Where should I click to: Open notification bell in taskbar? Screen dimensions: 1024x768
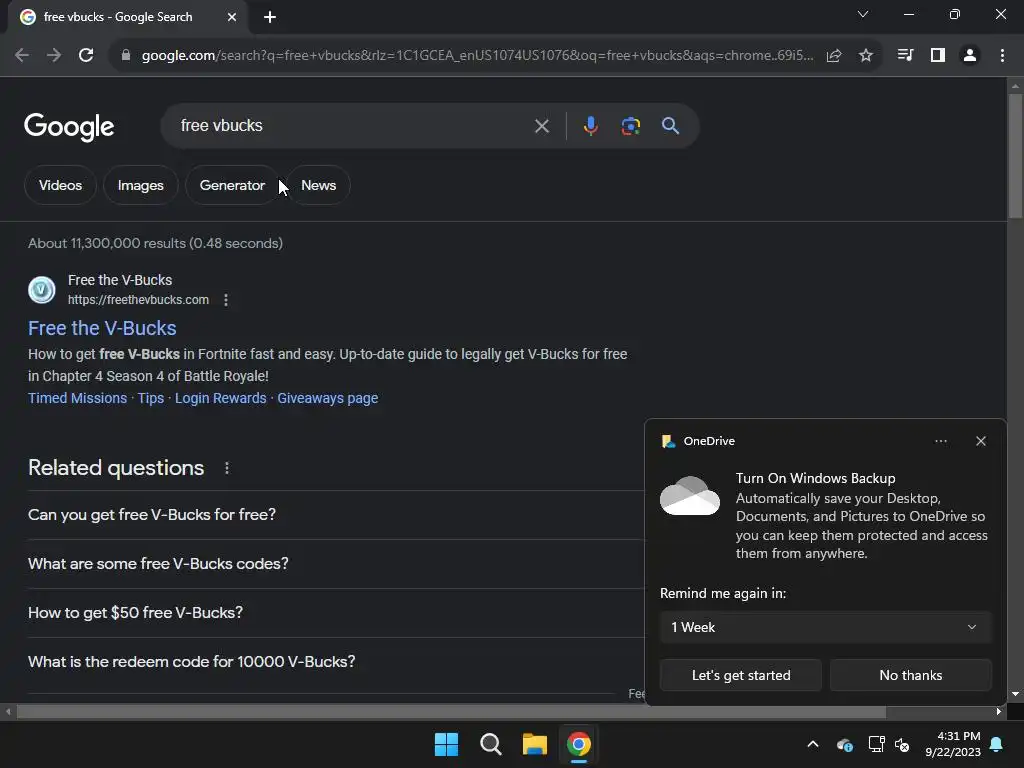point(997,744)
